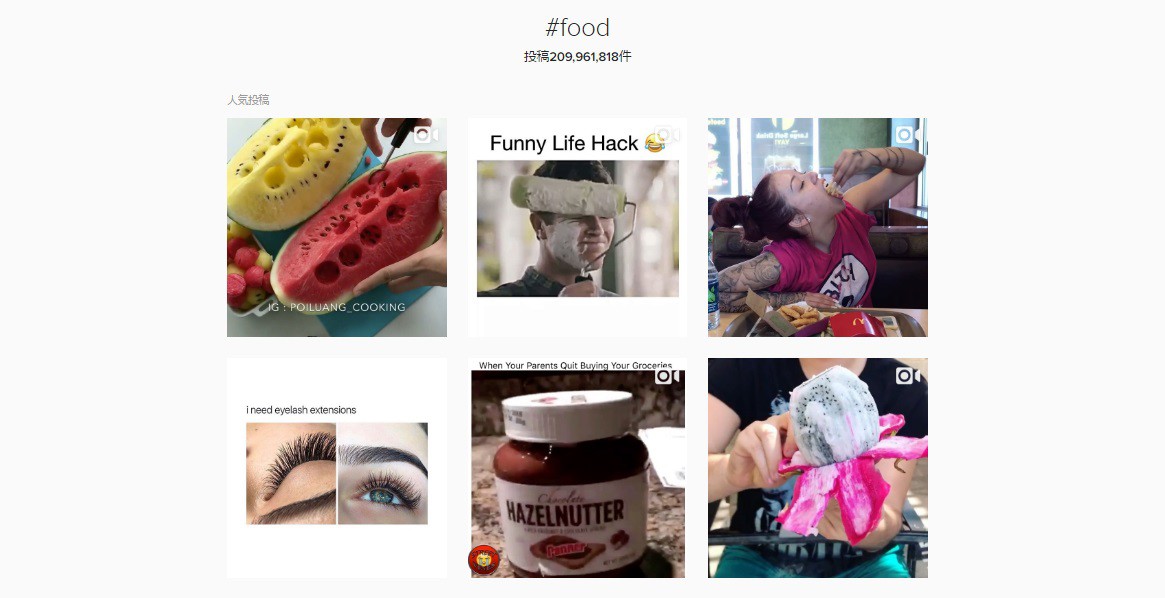Click the laughing emoji beside Funny Life Hack
This screenshot has width=1165, height=598.
tap(655, 143)
